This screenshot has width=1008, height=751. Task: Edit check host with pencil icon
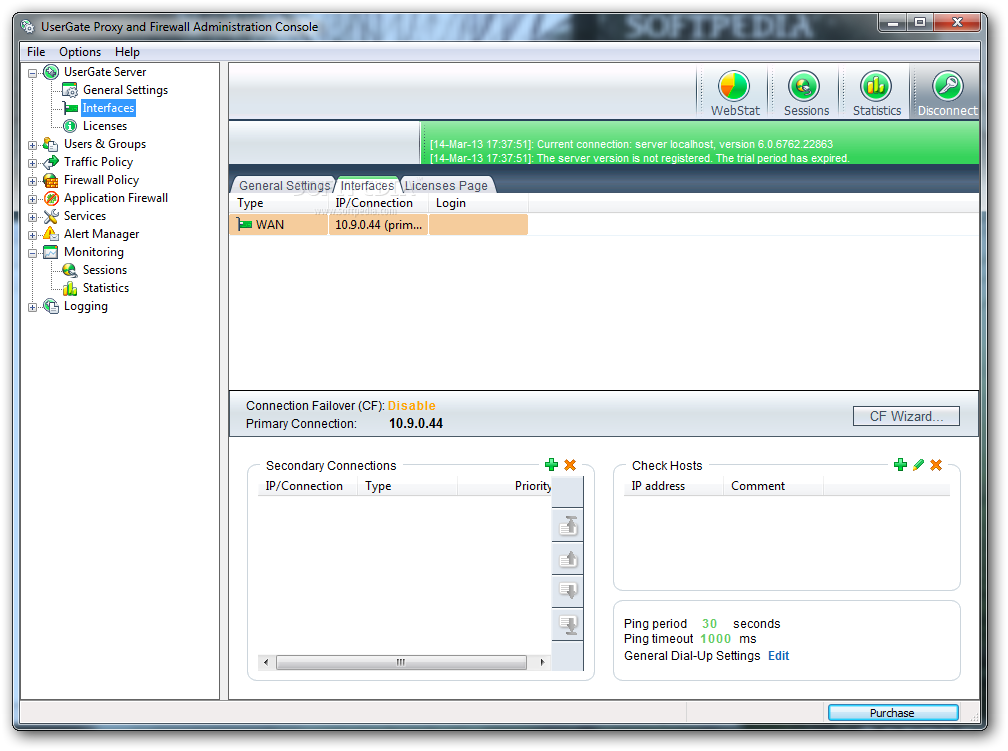(918, 464)
